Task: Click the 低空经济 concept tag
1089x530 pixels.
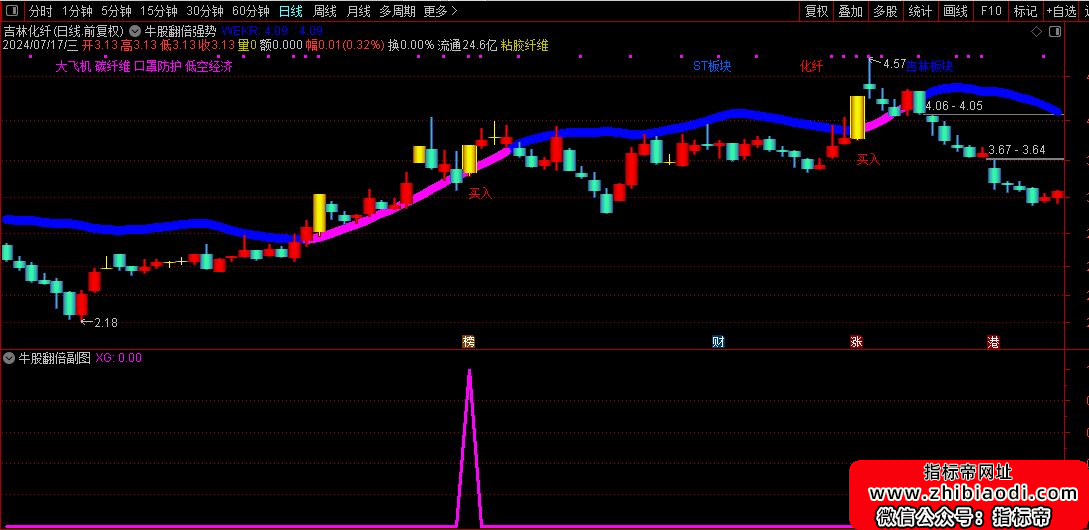Action: (x=208, y=67)
